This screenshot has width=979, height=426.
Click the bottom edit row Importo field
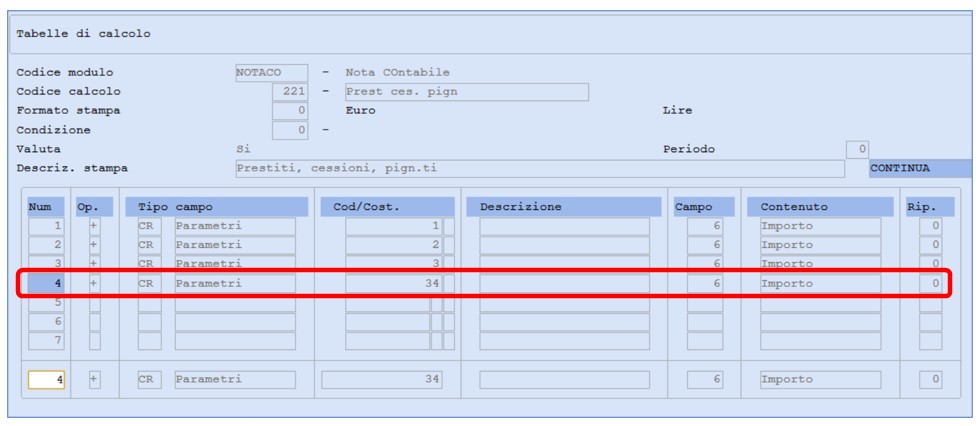pos(820,379)
